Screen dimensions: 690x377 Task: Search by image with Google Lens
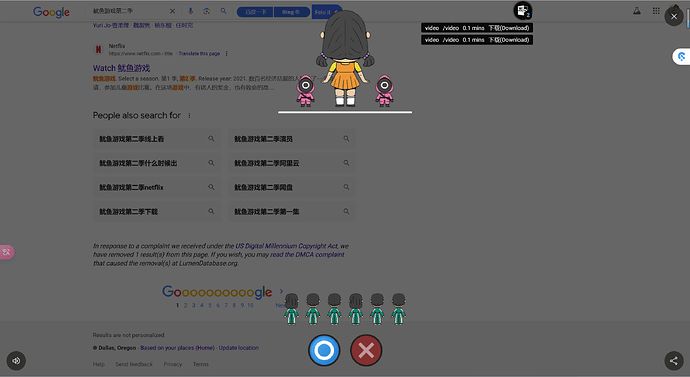[207, 11]
